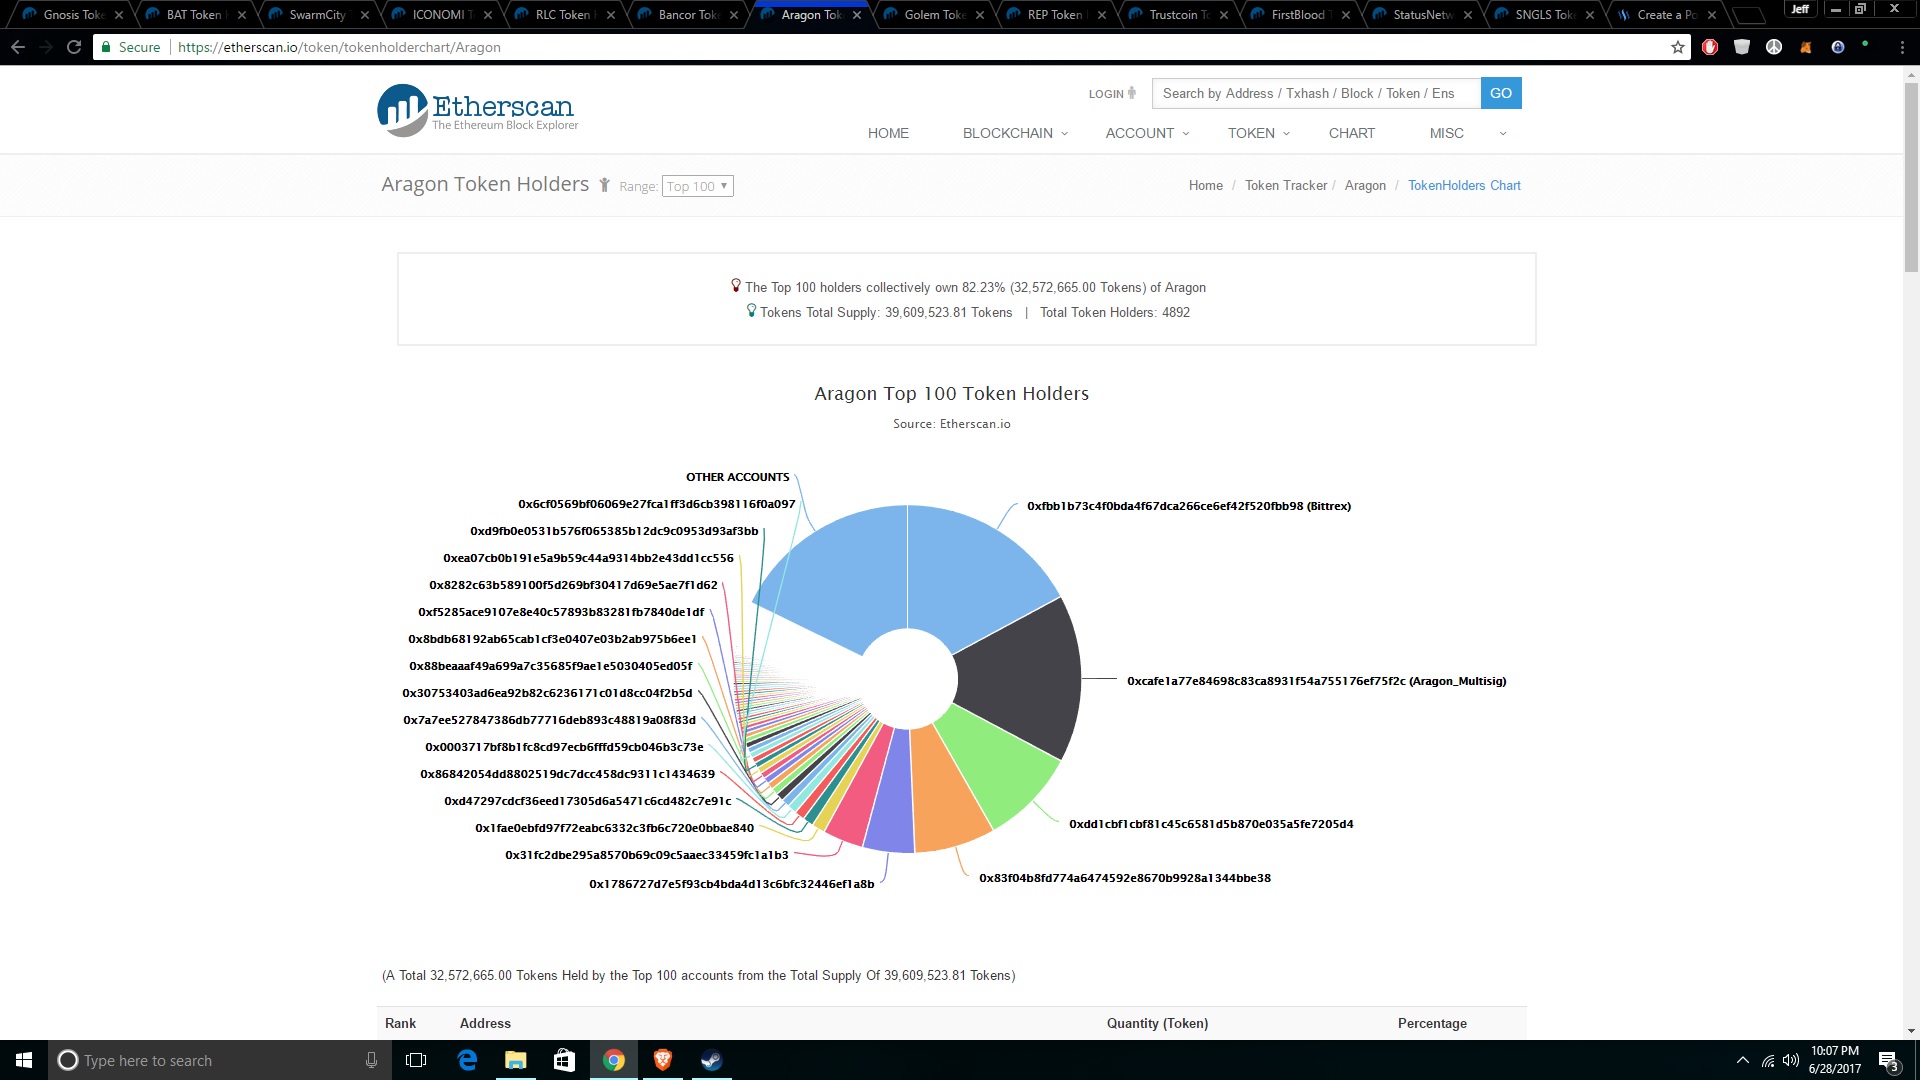1920x1080 pixels.
Task: Click the red Opera-style extension icon
Action: (1710, 47)
